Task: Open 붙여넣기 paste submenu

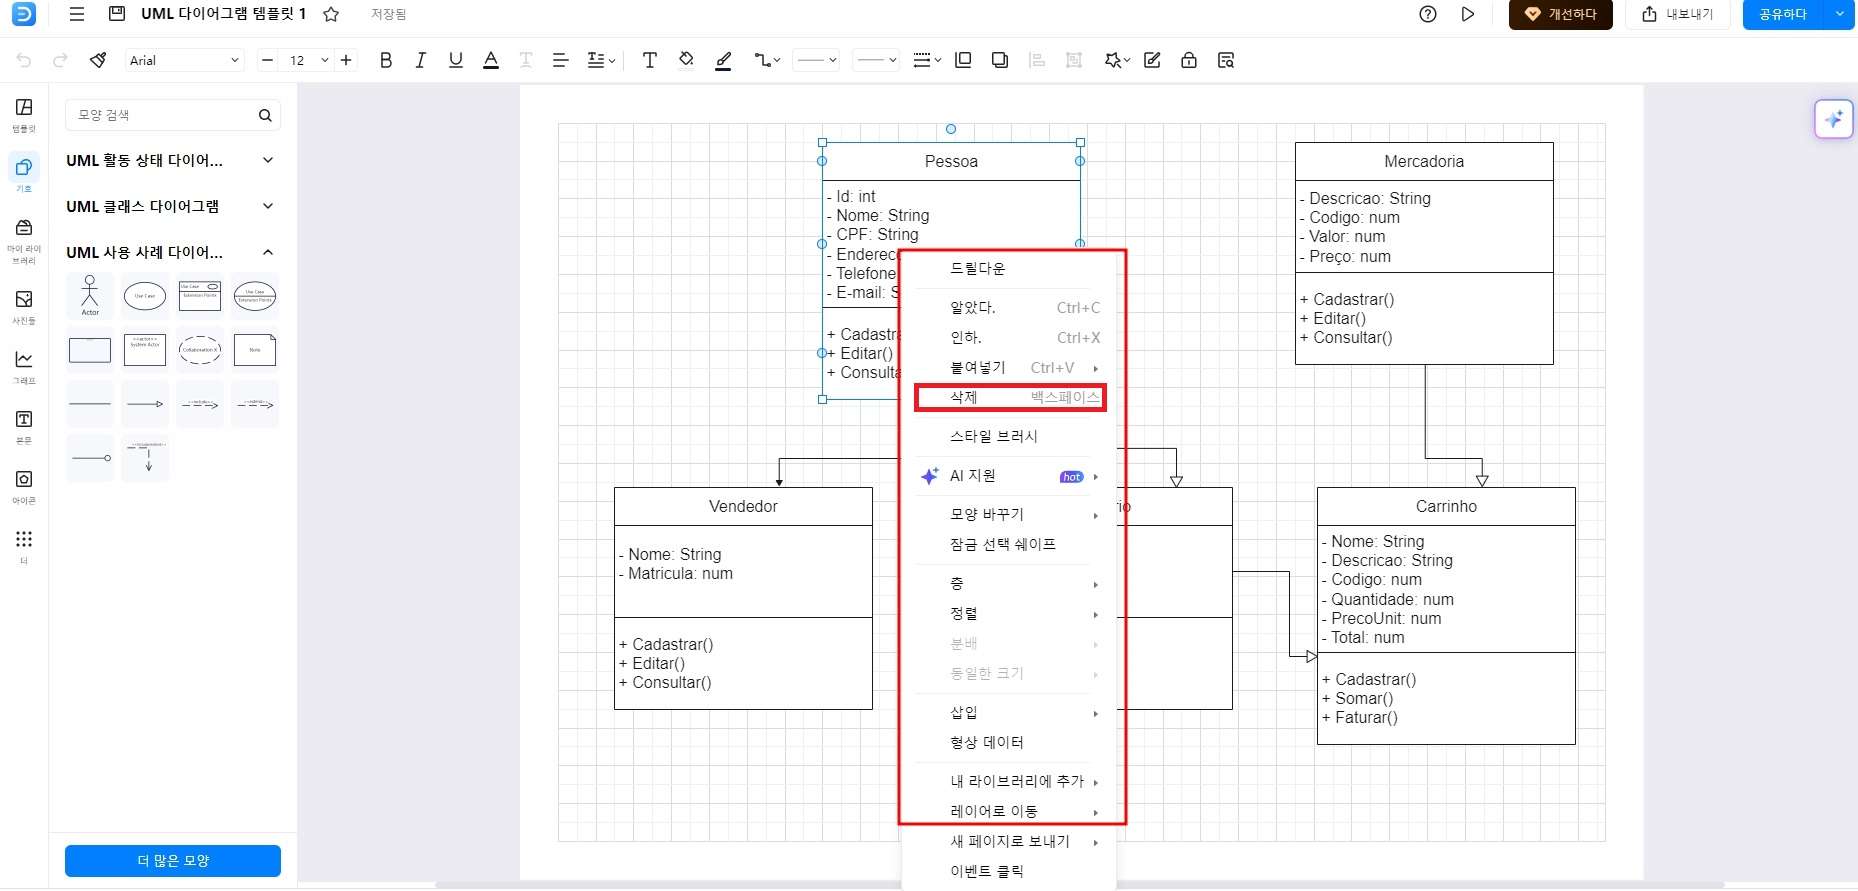Action: pos(1010,367)
